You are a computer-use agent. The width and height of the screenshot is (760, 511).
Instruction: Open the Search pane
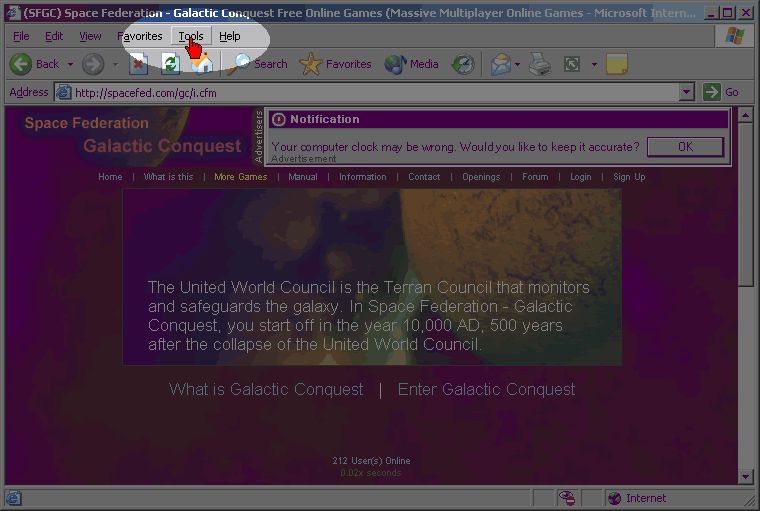pos(257,64)
